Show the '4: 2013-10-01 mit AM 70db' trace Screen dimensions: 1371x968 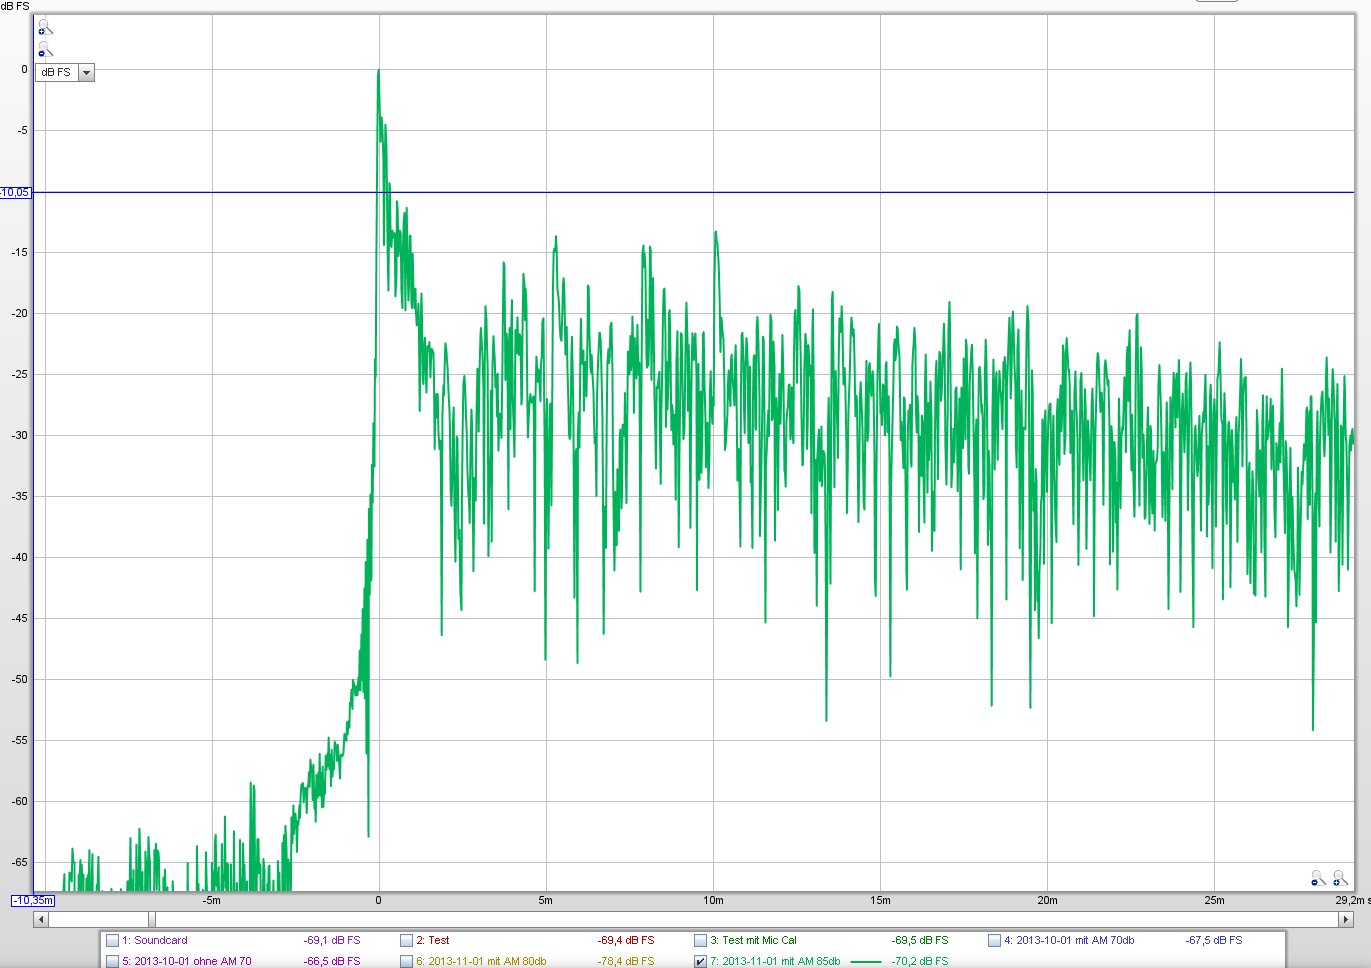[994, 941]
